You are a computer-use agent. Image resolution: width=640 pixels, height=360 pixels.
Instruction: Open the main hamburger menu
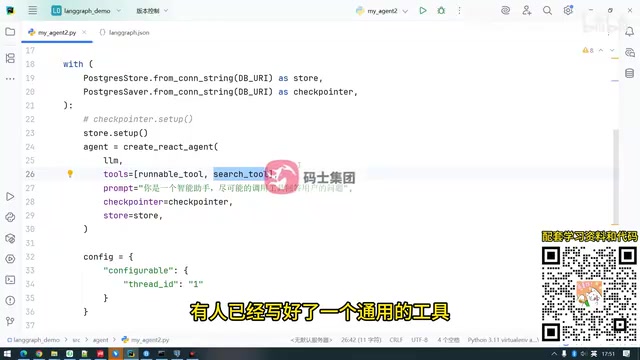click(33, 11)
